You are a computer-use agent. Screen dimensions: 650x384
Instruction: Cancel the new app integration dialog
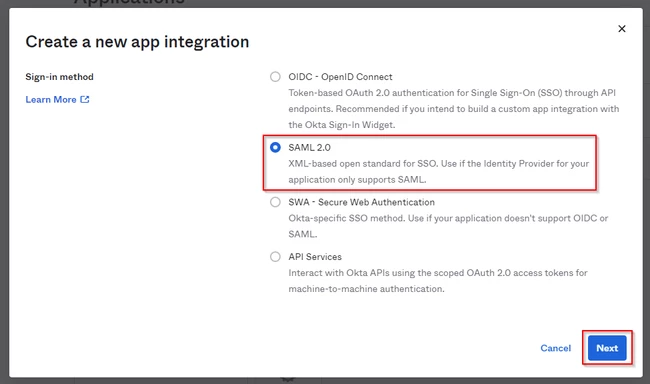[x=555, y=348]
